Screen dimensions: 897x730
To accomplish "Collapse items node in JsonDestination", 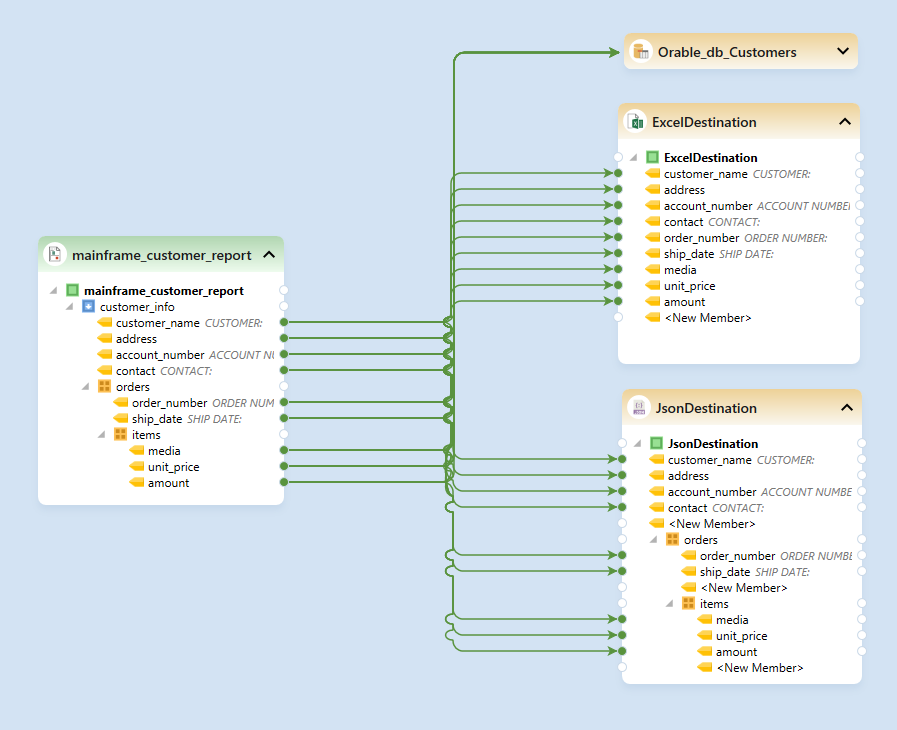I will coord(670,604).
